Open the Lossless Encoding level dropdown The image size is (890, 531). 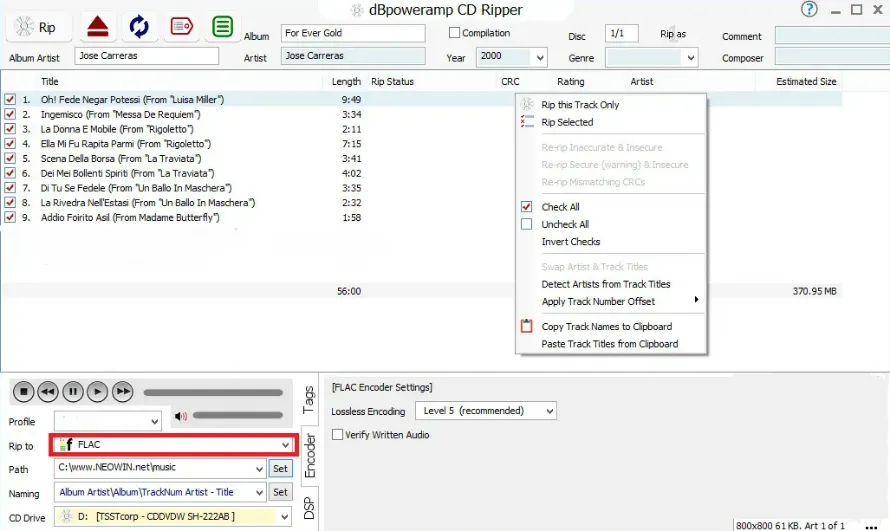549,411
